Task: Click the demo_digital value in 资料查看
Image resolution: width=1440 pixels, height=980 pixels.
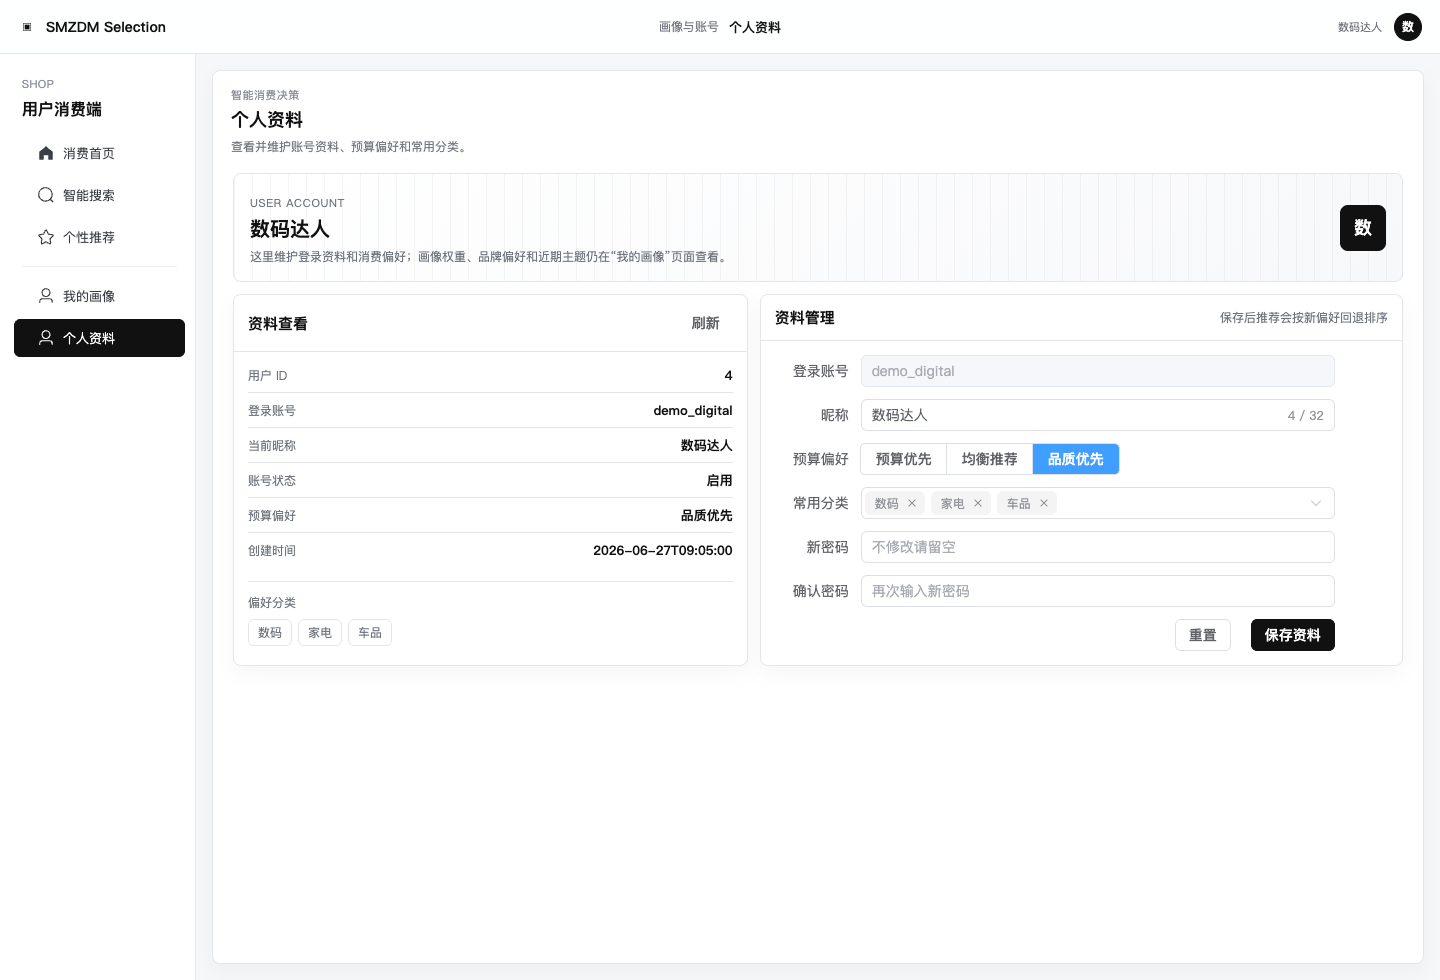Action: [x=693, y=411]
